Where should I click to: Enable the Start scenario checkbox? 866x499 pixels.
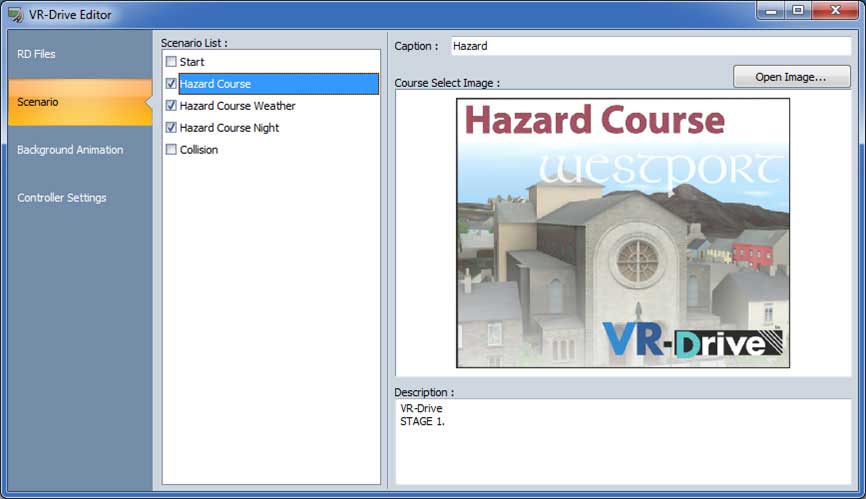(x=171, y=61)
